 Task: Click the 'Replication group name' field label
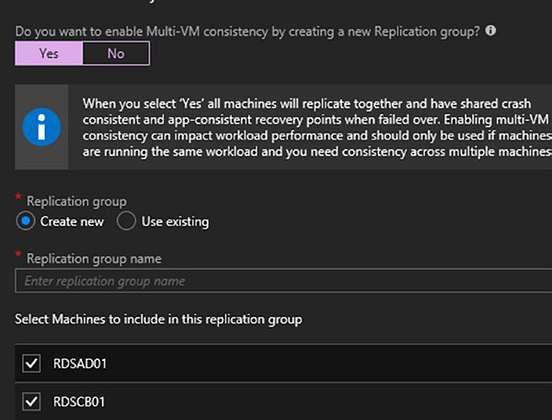tap(94, 259)
